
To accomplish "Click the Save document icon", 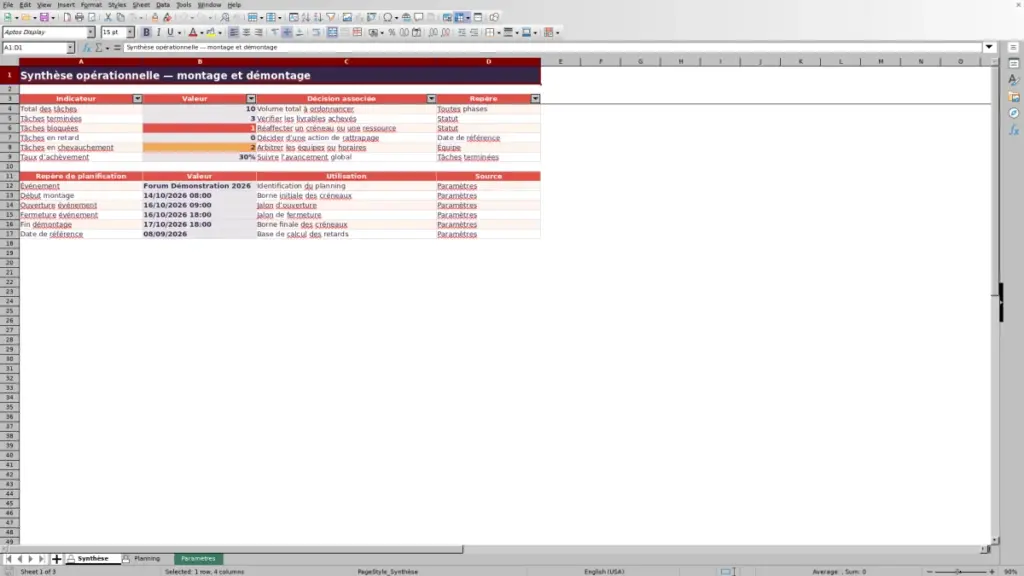I will [x=44, y=18].
